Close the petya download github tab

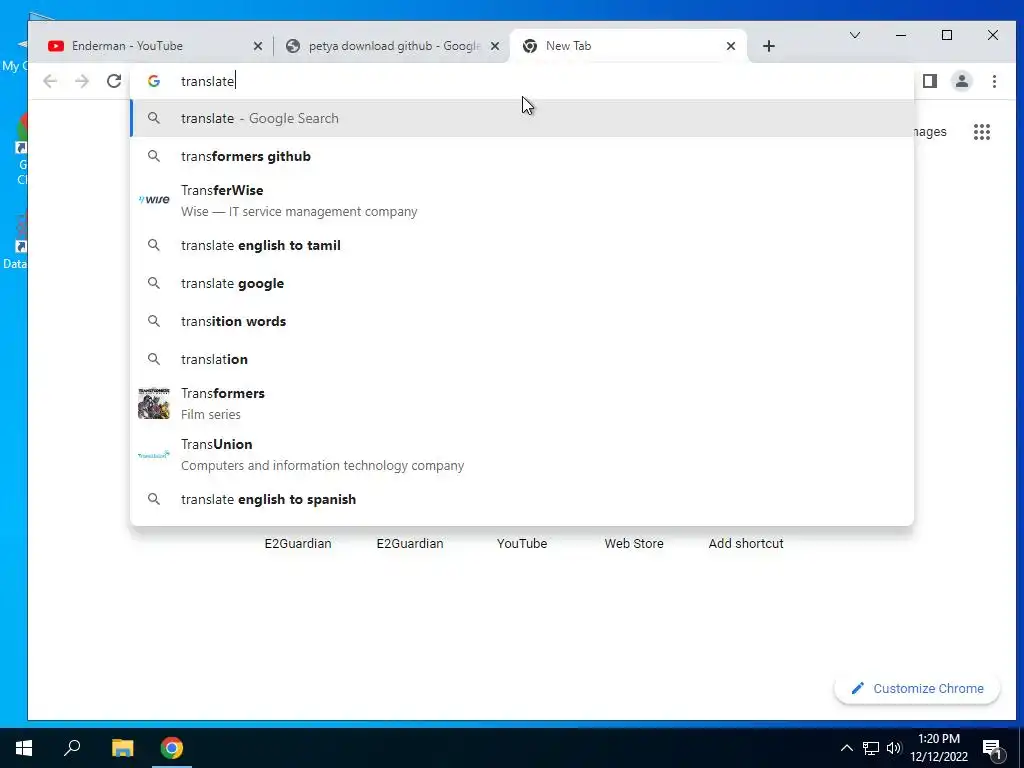pyautogui.click(x=495, y=46)
